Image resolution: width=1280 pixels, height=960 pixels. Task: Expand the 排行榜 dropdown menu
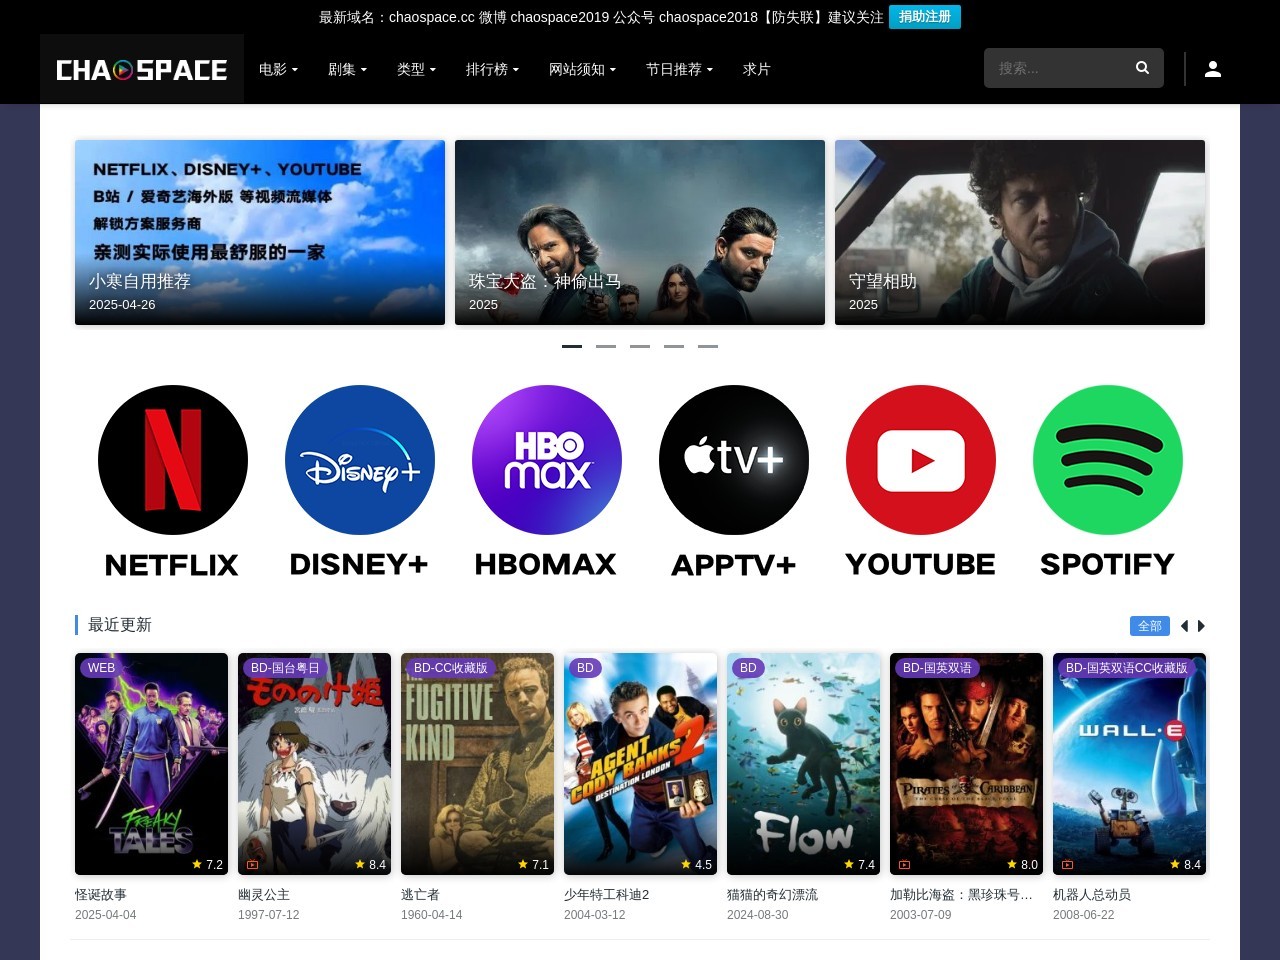click(x=492, y=69)
